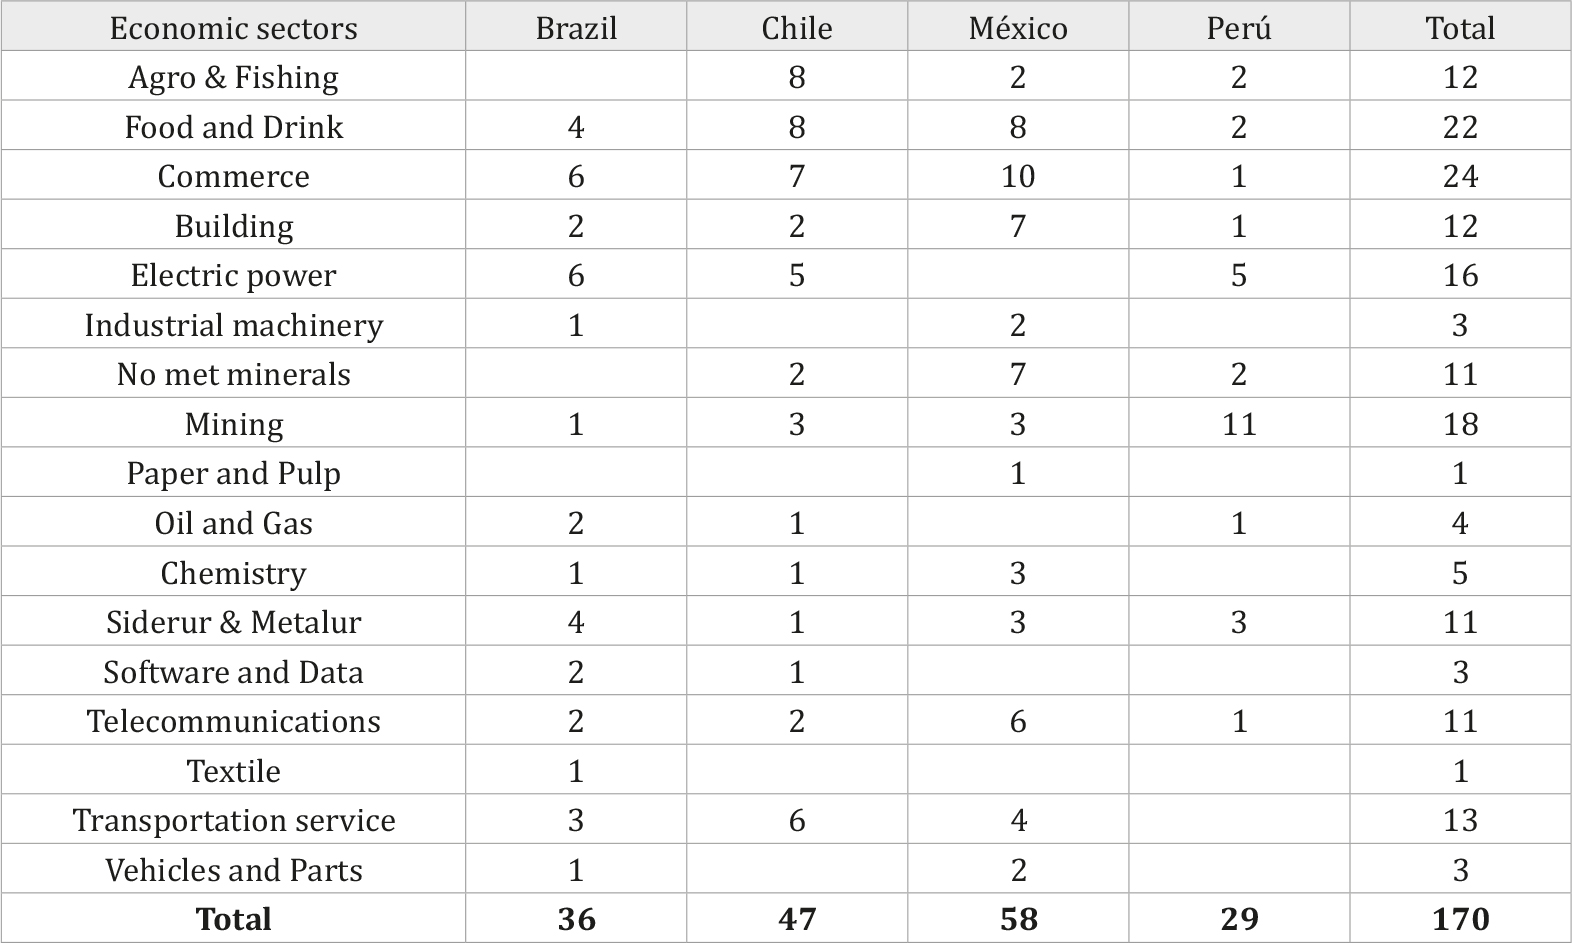Image resolution: width=1572 pixels, height=943 pixels.
Task: Click the Siderur & Metalur row label
Action: click(x=233, y=622)
